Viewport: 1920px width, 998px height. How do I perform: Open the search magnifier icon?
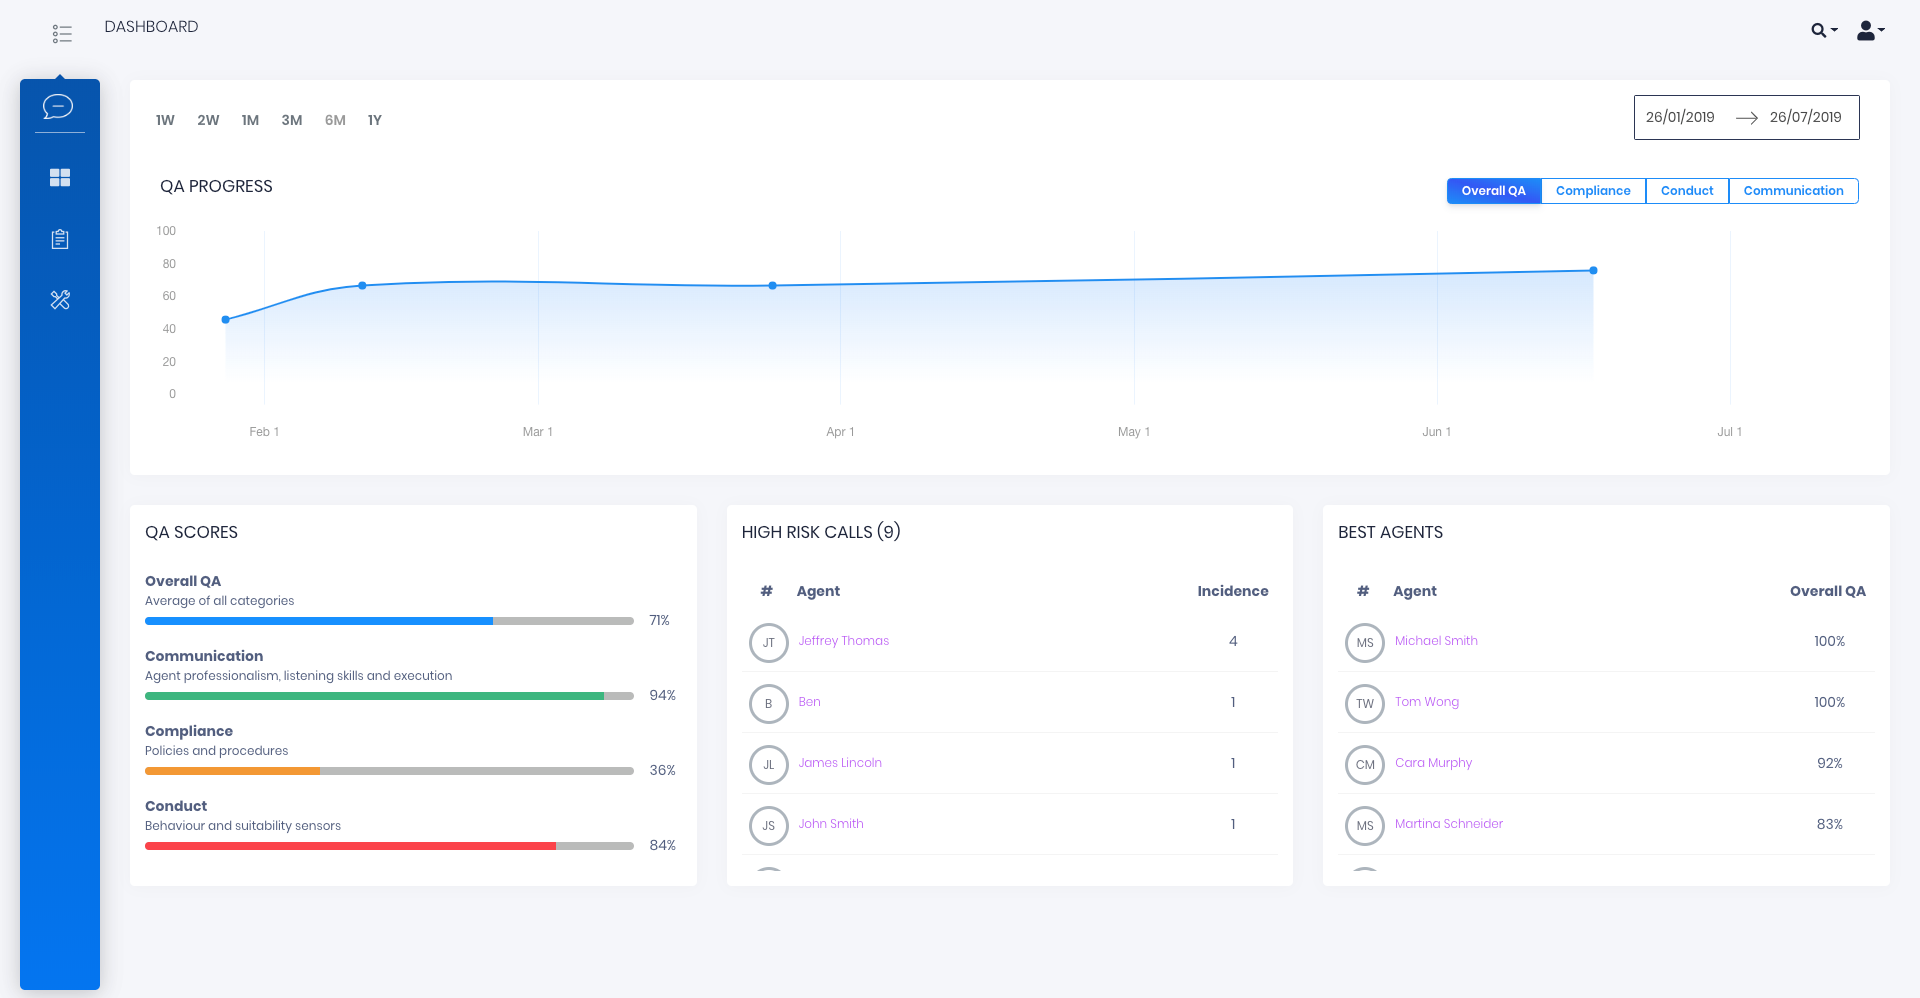click(1818, 30)
